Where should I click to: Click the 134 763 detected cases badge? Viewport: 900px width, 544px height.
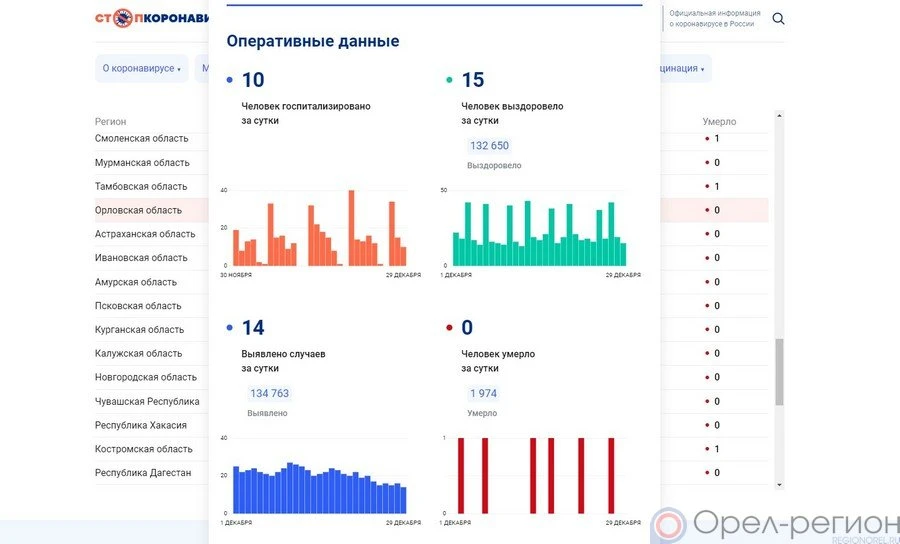pyautogui.click(x=269, y=394)
